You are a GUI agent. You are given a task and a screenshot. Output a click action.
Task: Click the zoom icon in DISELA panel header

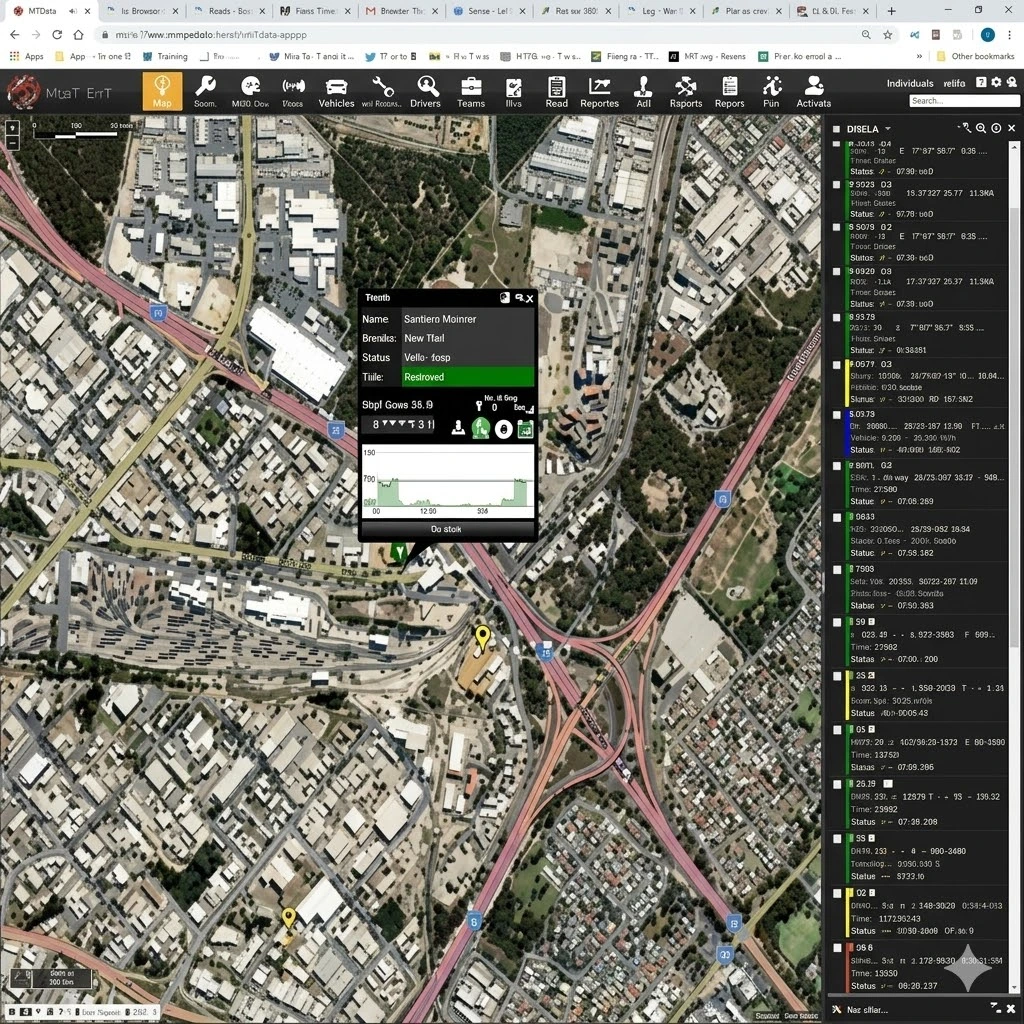[x=980, y=129]
